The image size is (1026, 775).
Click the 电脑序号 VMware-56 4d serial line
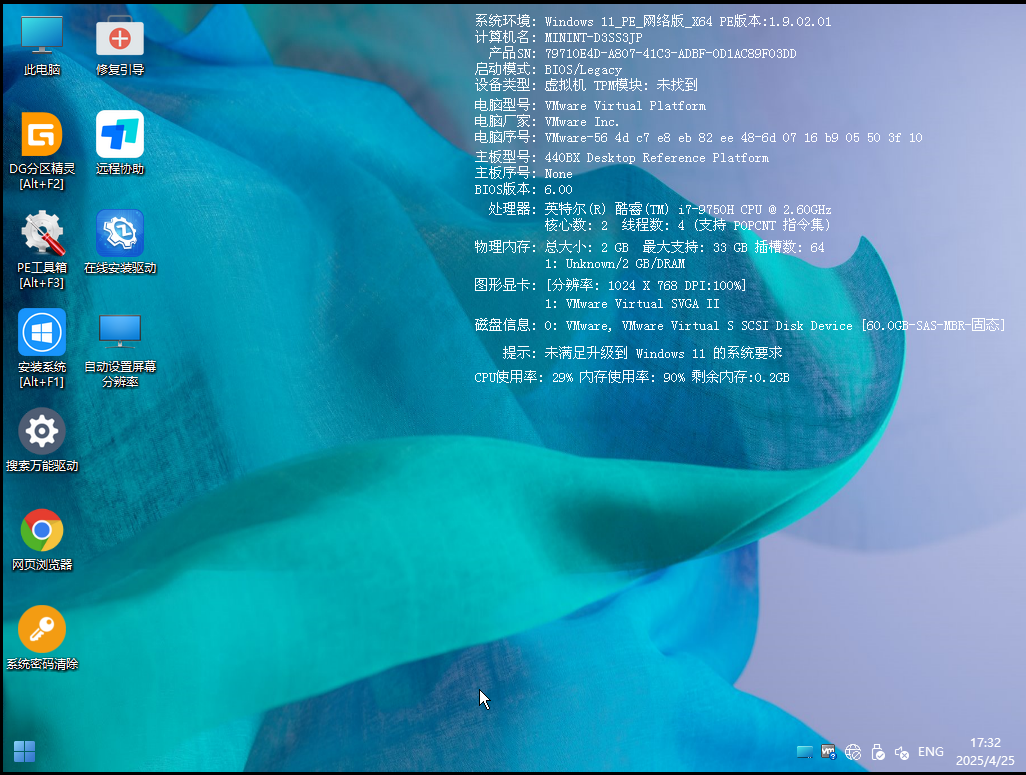698,137
